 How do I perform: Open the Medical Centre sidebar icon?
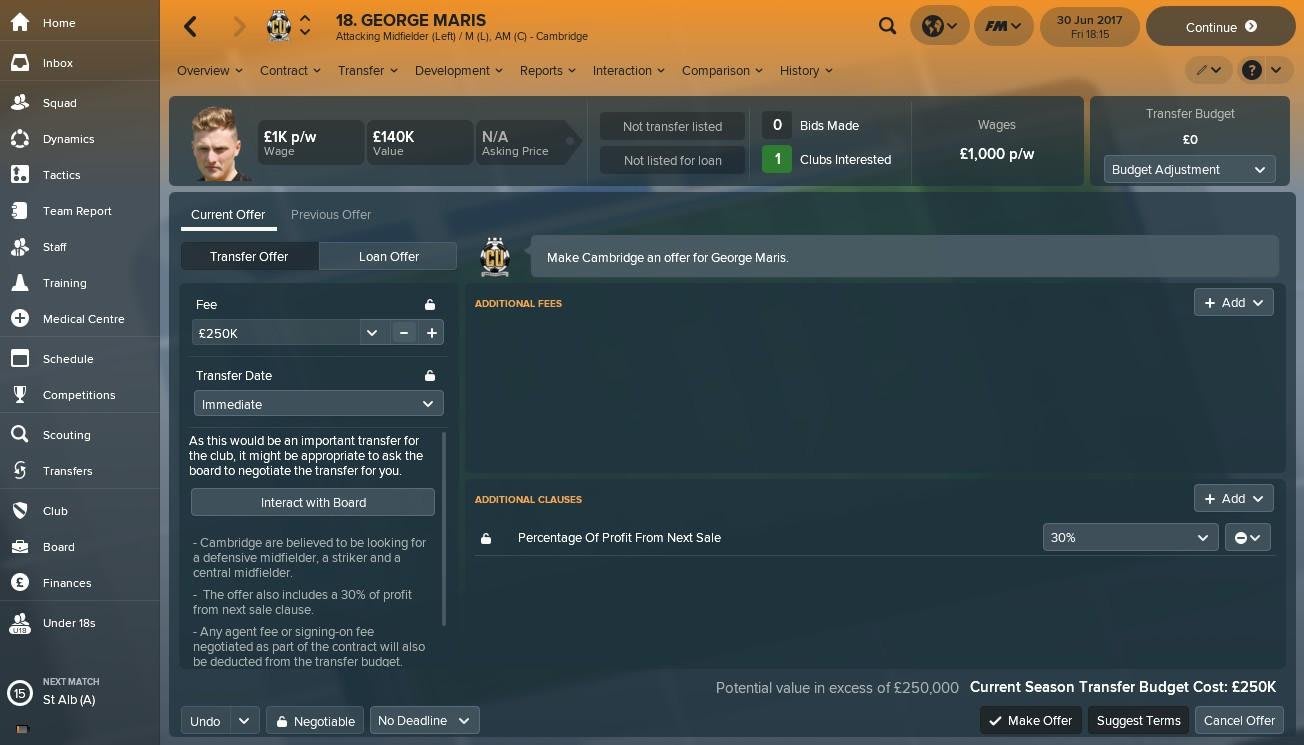[x=20, y=318]
